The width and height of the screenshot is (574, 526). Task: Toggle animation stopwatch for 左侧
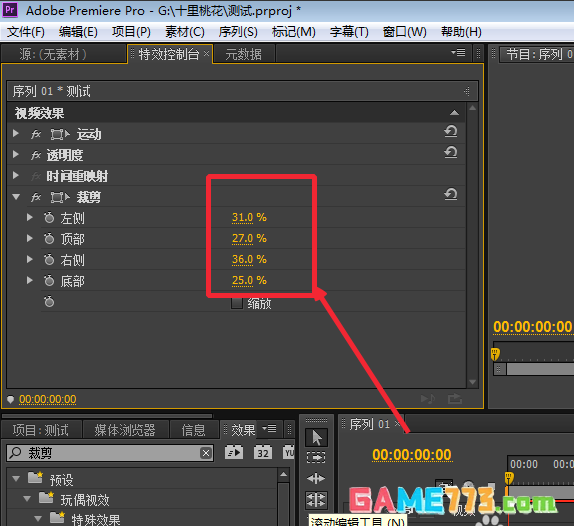(49, 217)
